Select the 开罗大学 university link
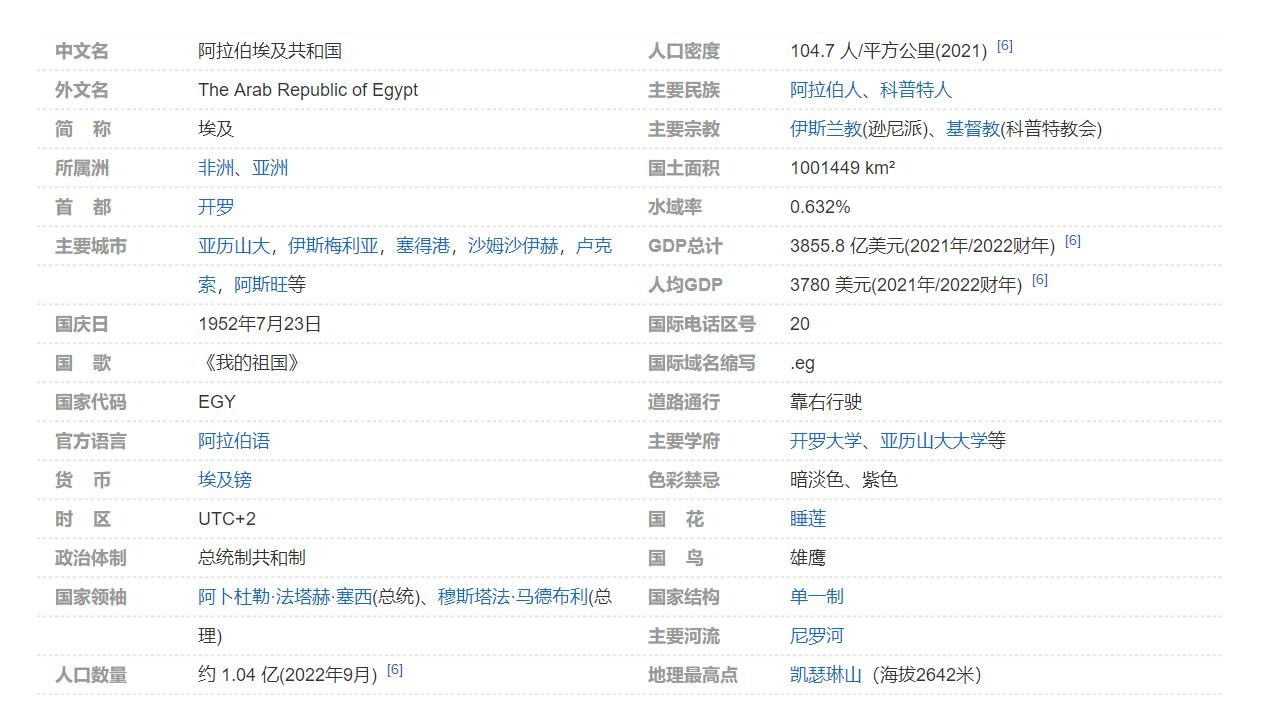This screenshot has height=705, width=1264. 824,441
